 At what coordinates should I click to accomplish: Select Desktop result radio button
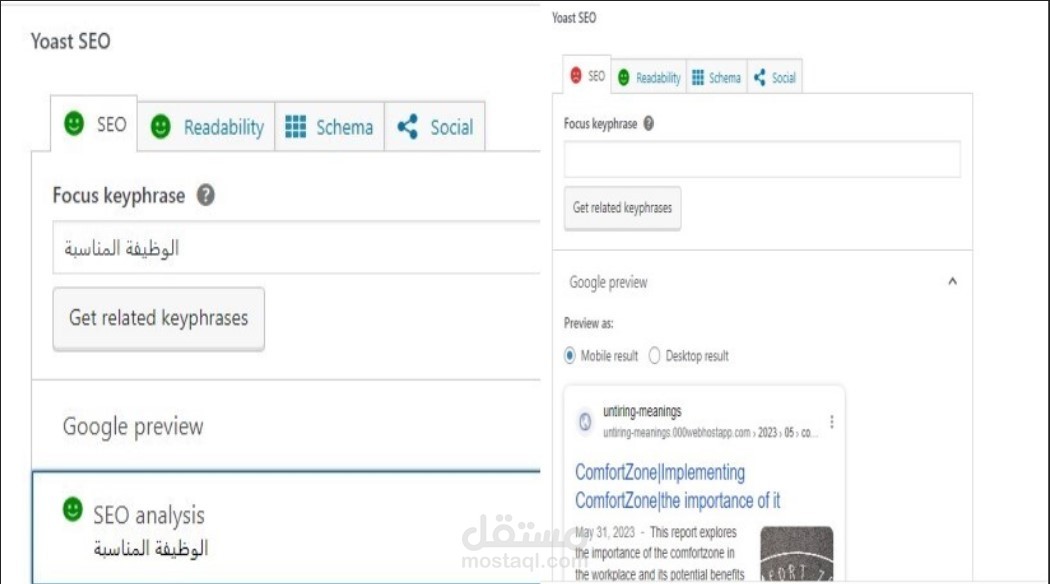[654, 356]
